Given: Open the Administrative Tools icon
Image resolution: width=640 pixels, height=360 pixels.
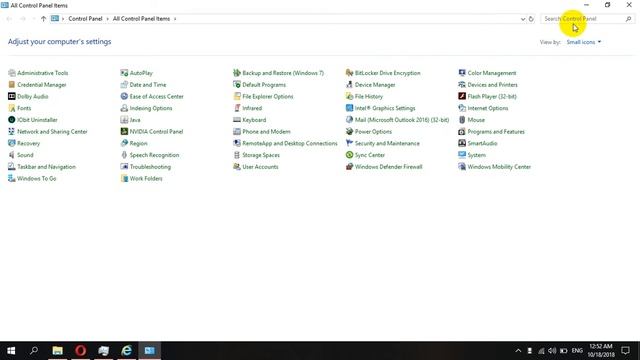Looking at the screenshot, I should [x=12, y=73].
